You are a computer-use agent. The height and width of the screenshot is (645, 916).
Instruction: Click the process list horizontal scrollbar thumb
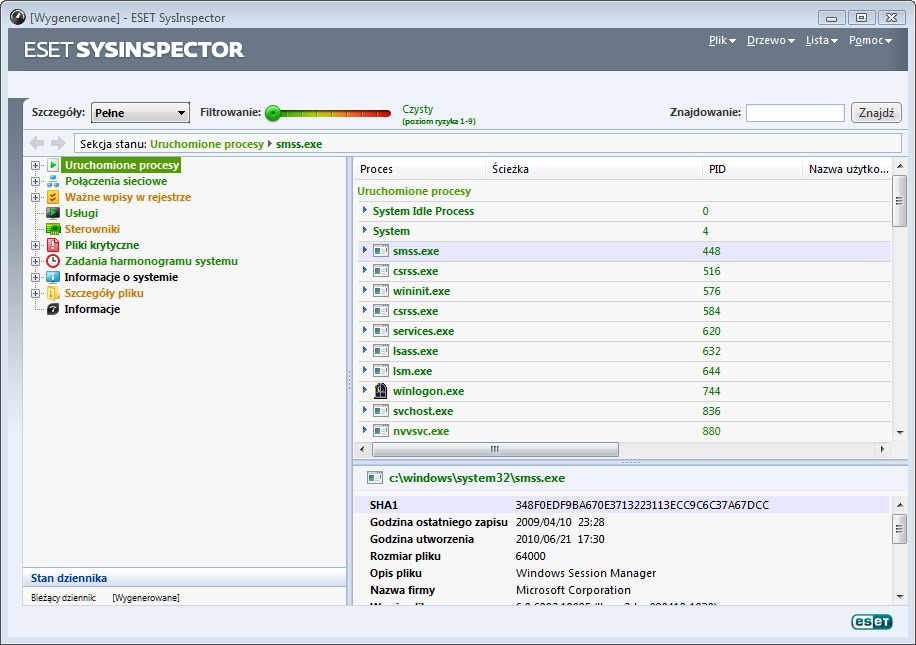(x=495, y=449)
